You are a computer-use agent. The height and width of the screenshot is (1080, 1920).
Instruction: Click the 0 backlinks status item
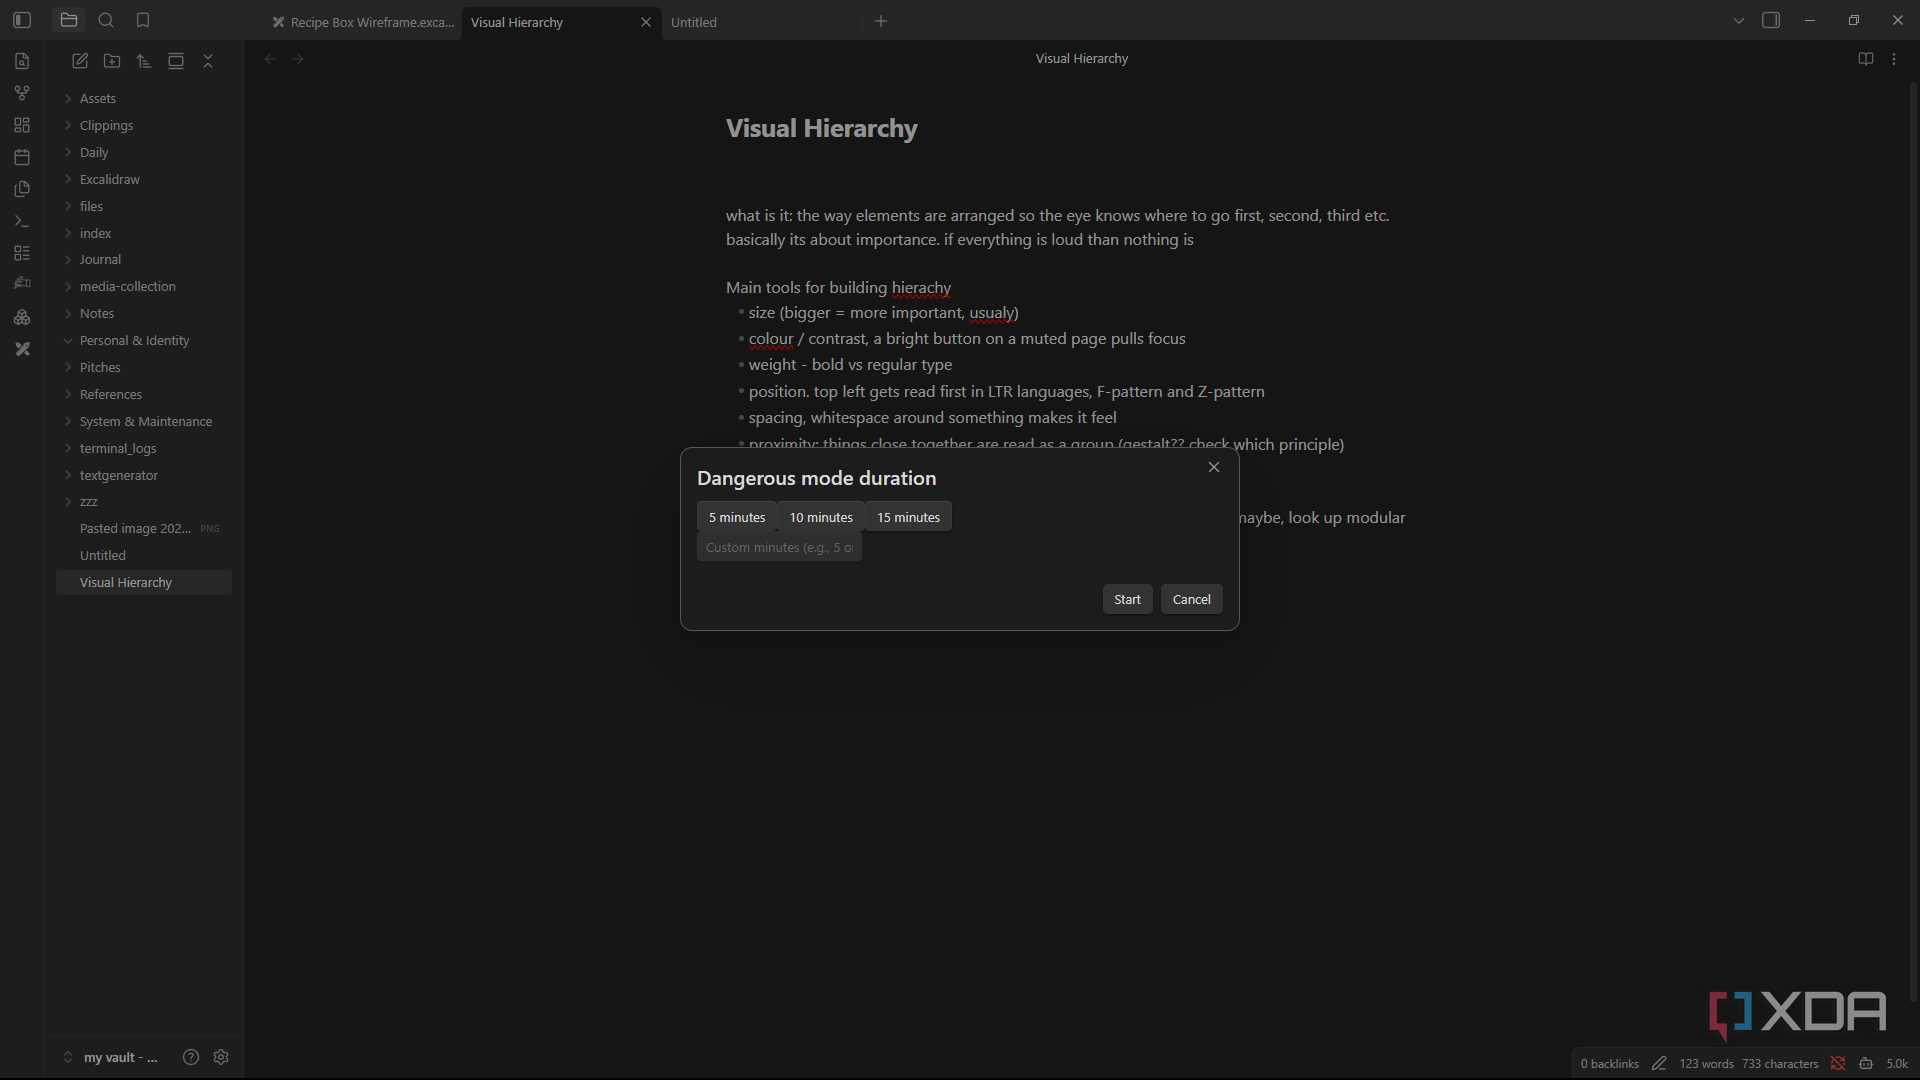[x=1609, y=1064]
